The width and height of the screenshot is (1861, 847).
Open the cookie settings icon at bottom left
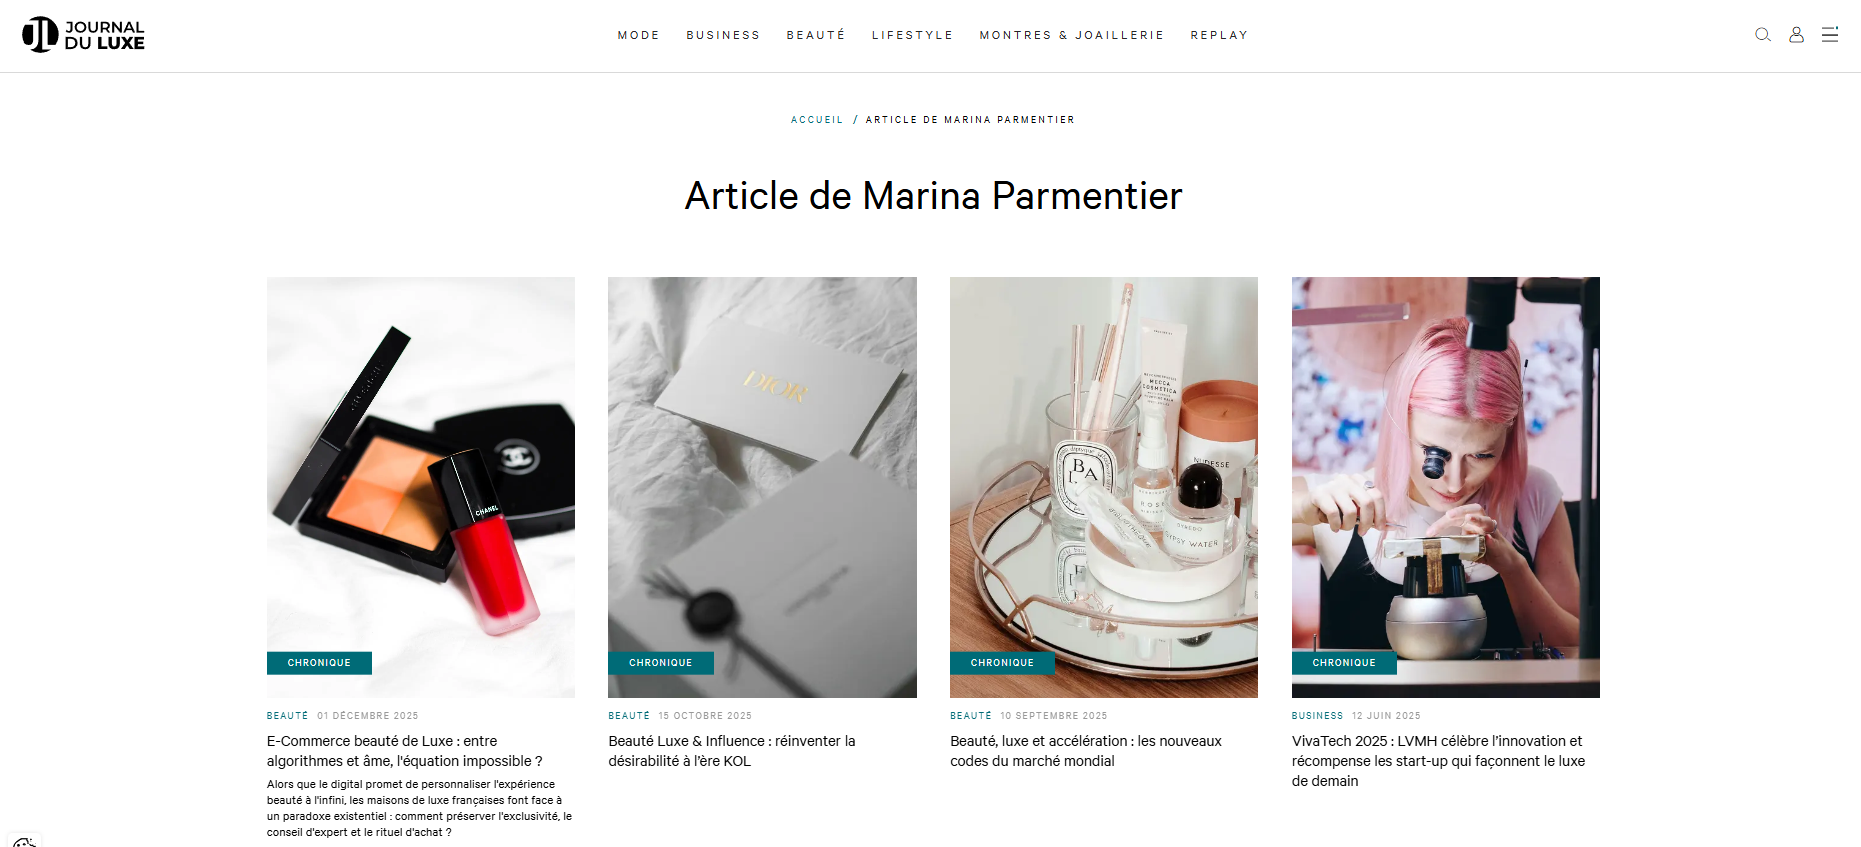tap(24, 841)
